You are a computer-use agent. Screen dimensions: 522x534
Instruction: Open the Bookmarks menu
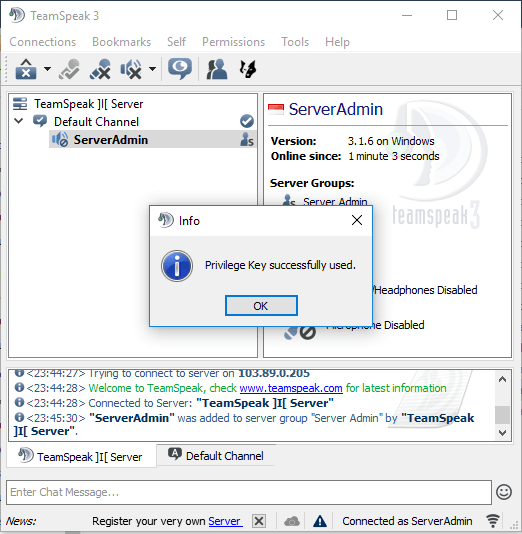121,42
